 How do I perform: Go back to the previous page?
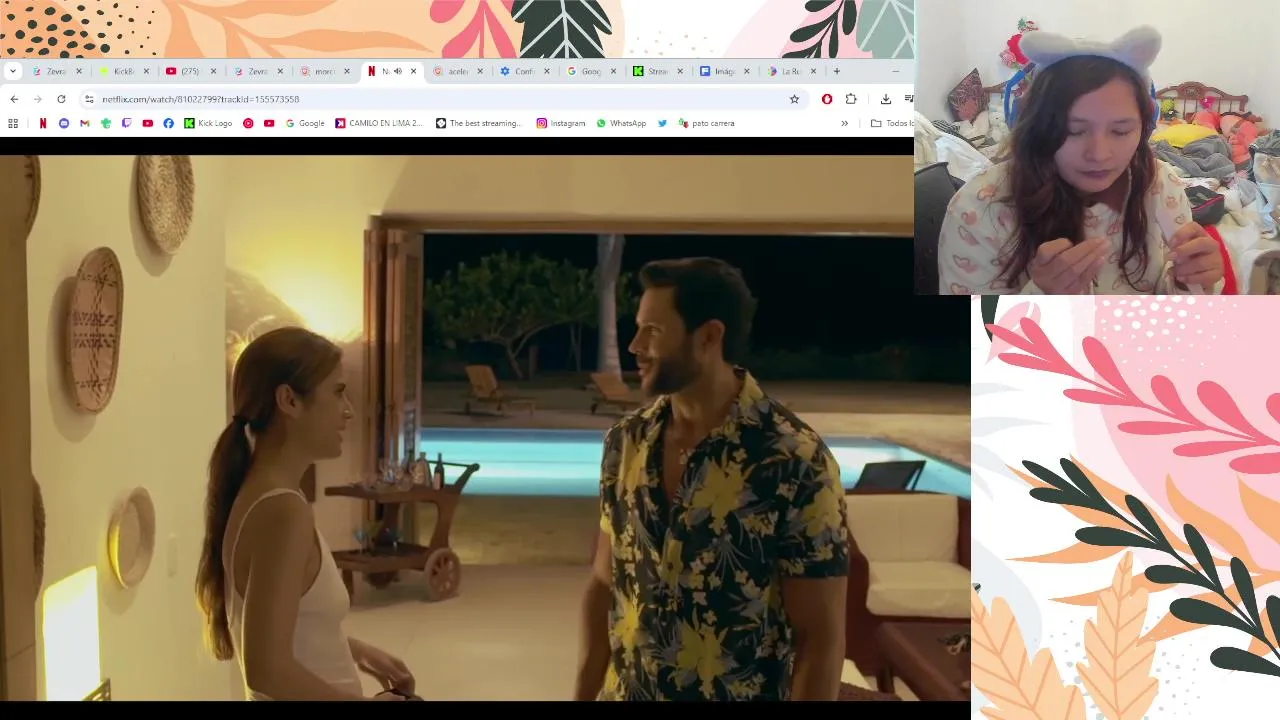pos(14,99)
